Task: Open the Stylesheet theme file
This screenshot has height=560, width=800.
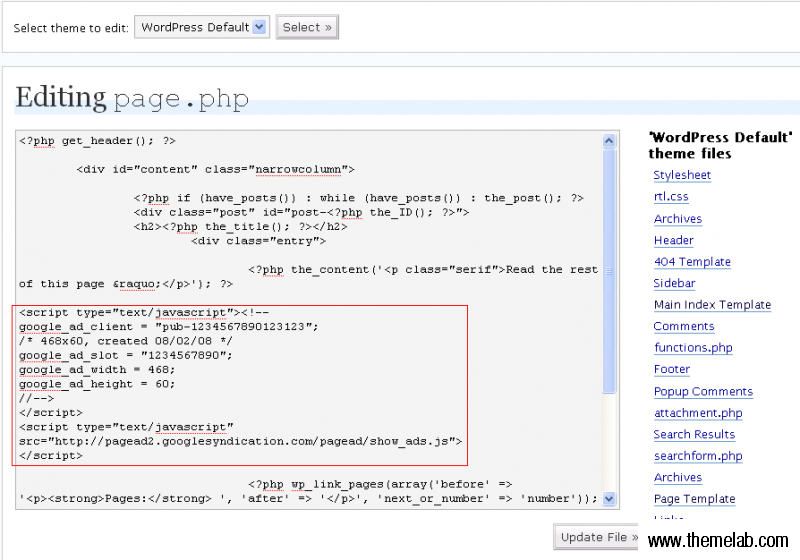Action: click(x=682, y=175)
